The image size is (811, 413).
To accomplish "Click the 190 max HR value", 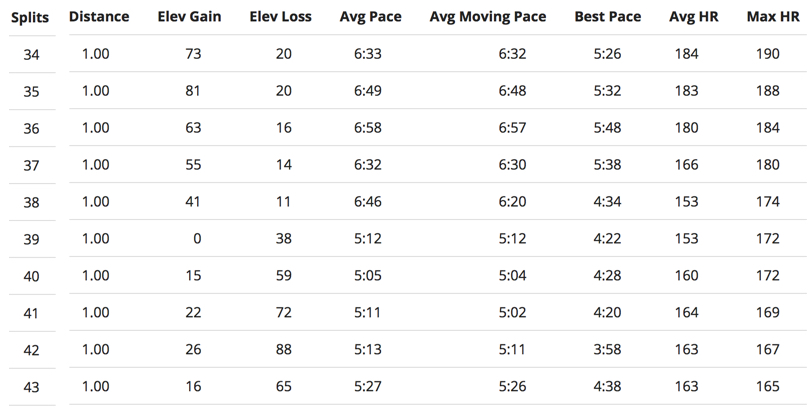I will click(x=769, y=54).
